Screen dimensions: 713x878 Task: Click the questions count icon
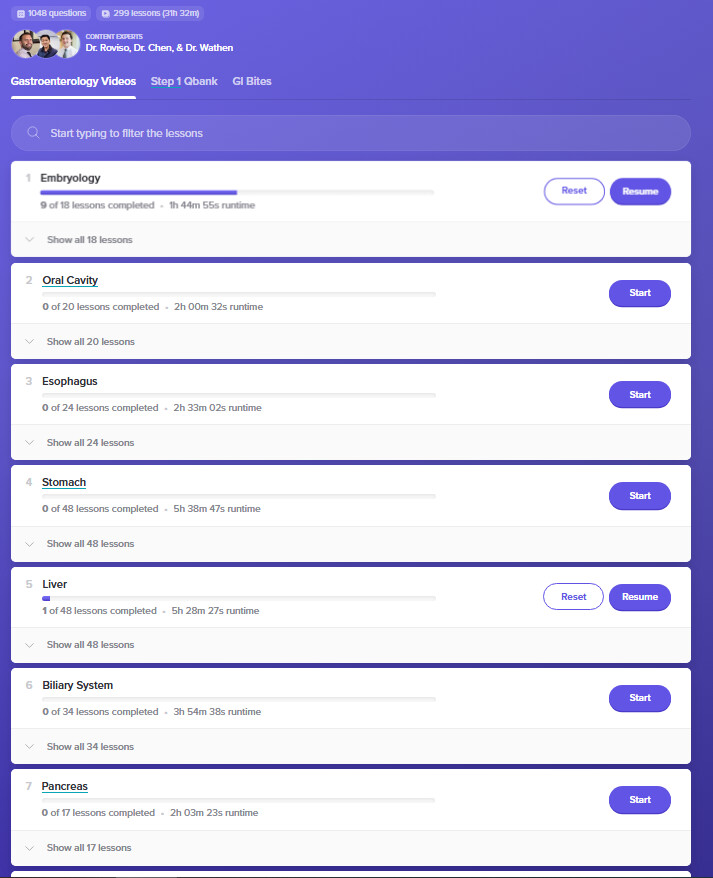point(21,14)
